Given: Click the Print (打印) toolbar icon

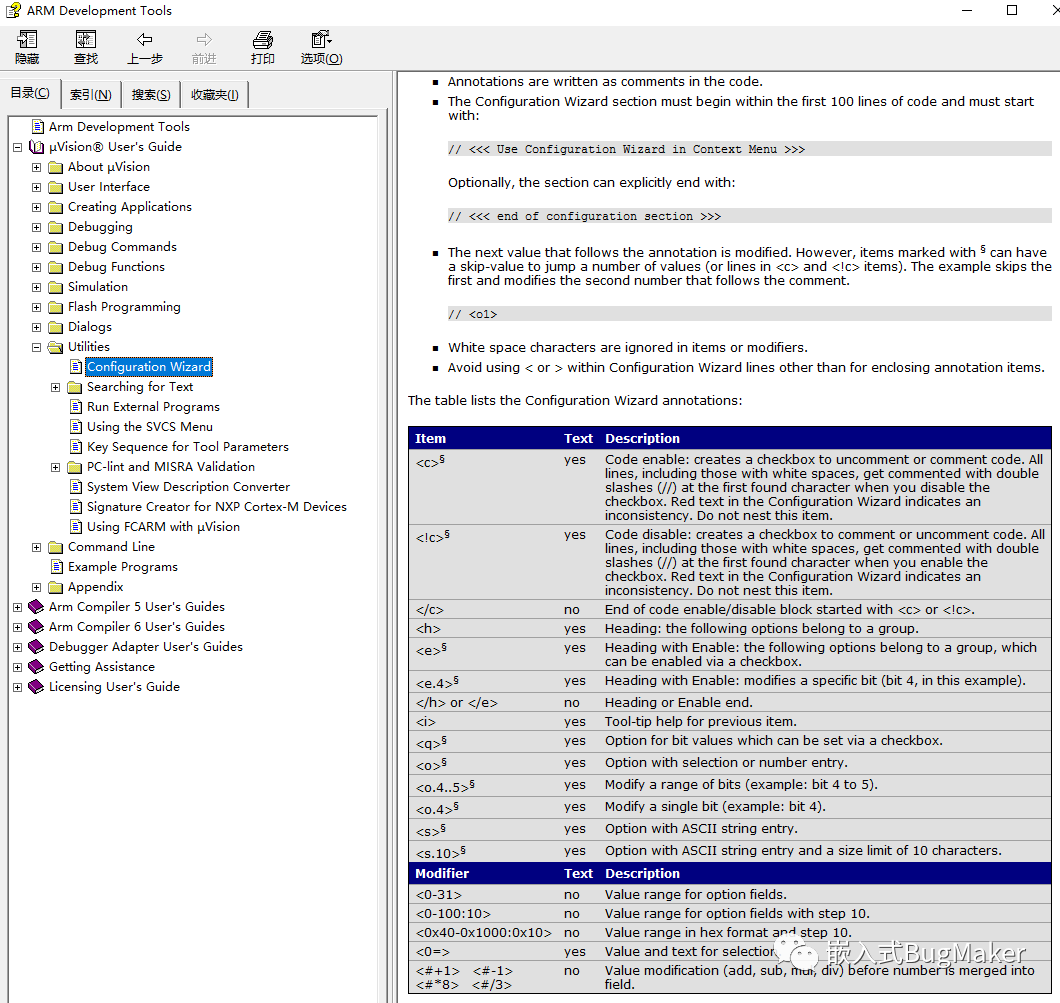Looking at the screenshot, I should (x=263, y=40).
